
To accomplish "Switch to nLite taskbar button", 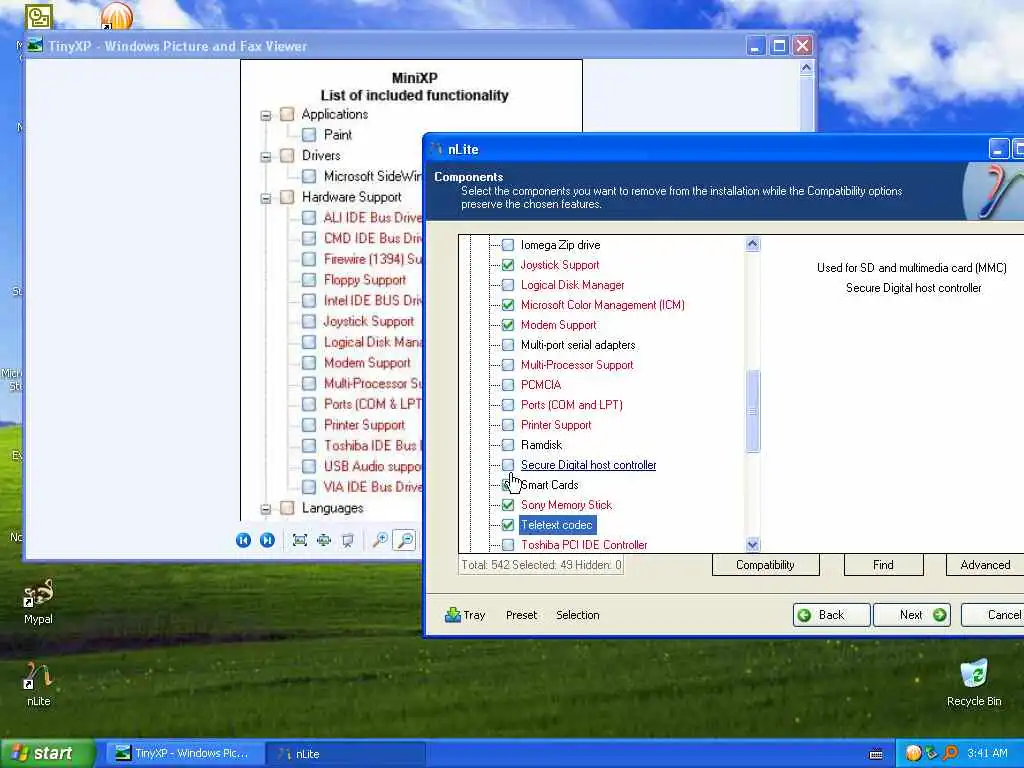I will (x=345, y=754).
